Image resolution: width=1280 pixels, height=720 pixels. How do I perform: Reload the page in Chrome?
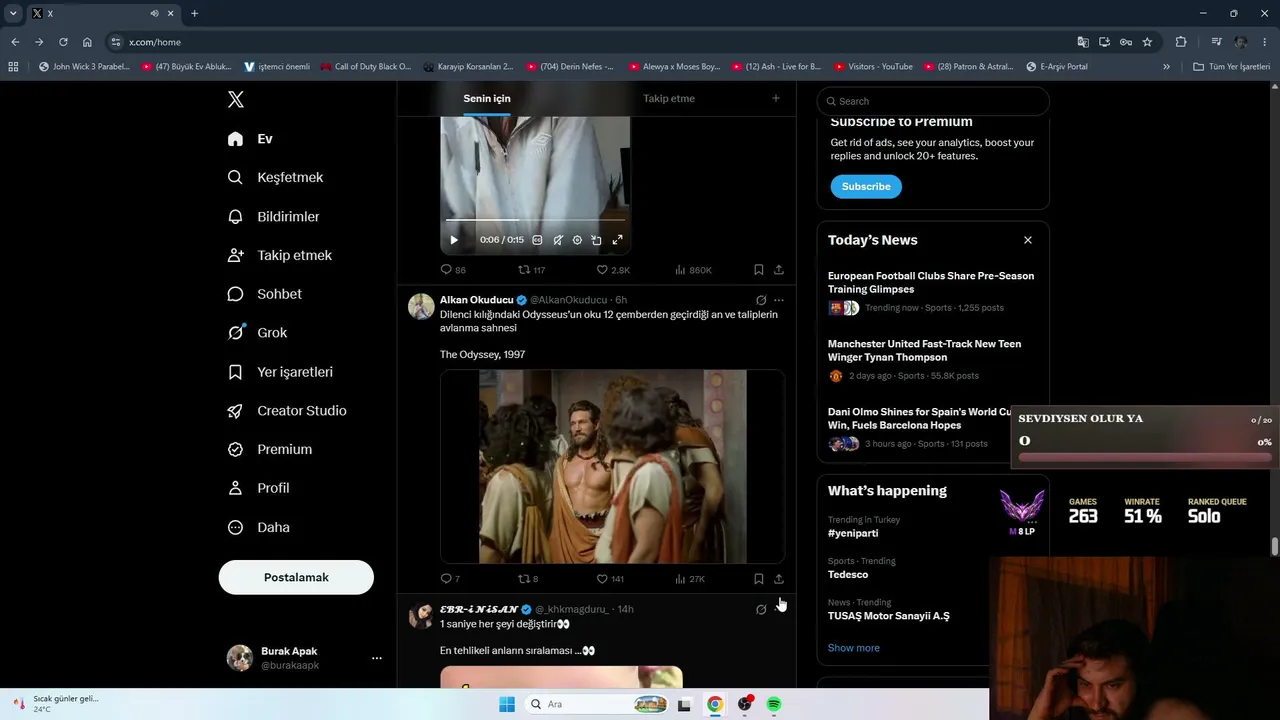(63, 42)
